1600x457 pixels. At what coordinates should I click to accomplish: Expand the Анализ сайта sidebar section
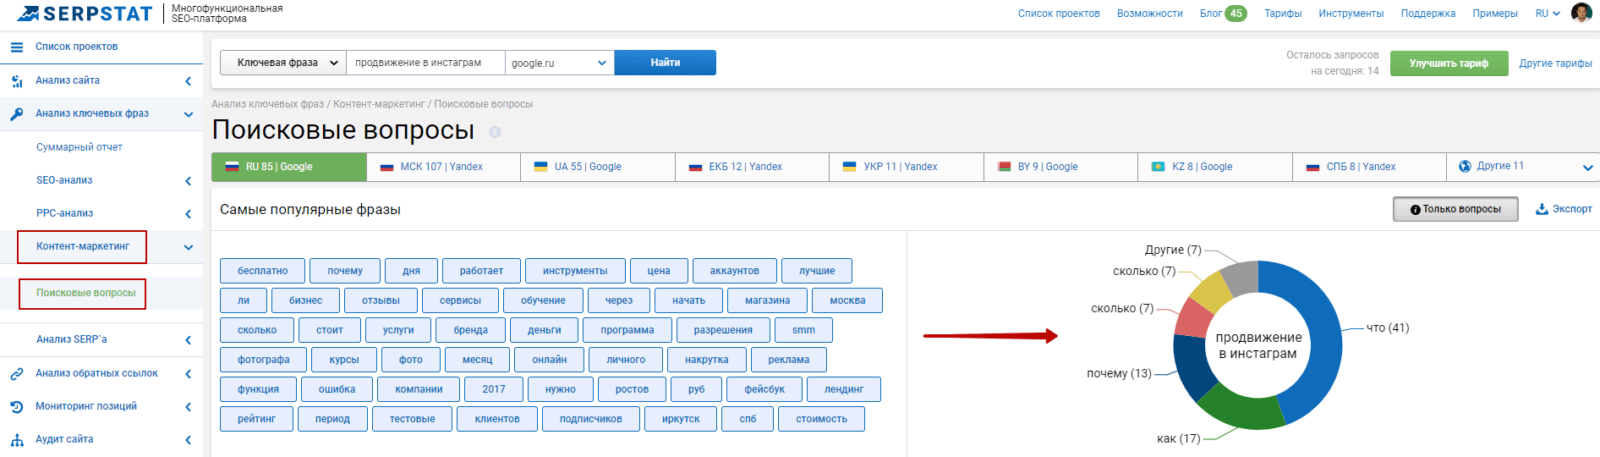coord(188,81)
